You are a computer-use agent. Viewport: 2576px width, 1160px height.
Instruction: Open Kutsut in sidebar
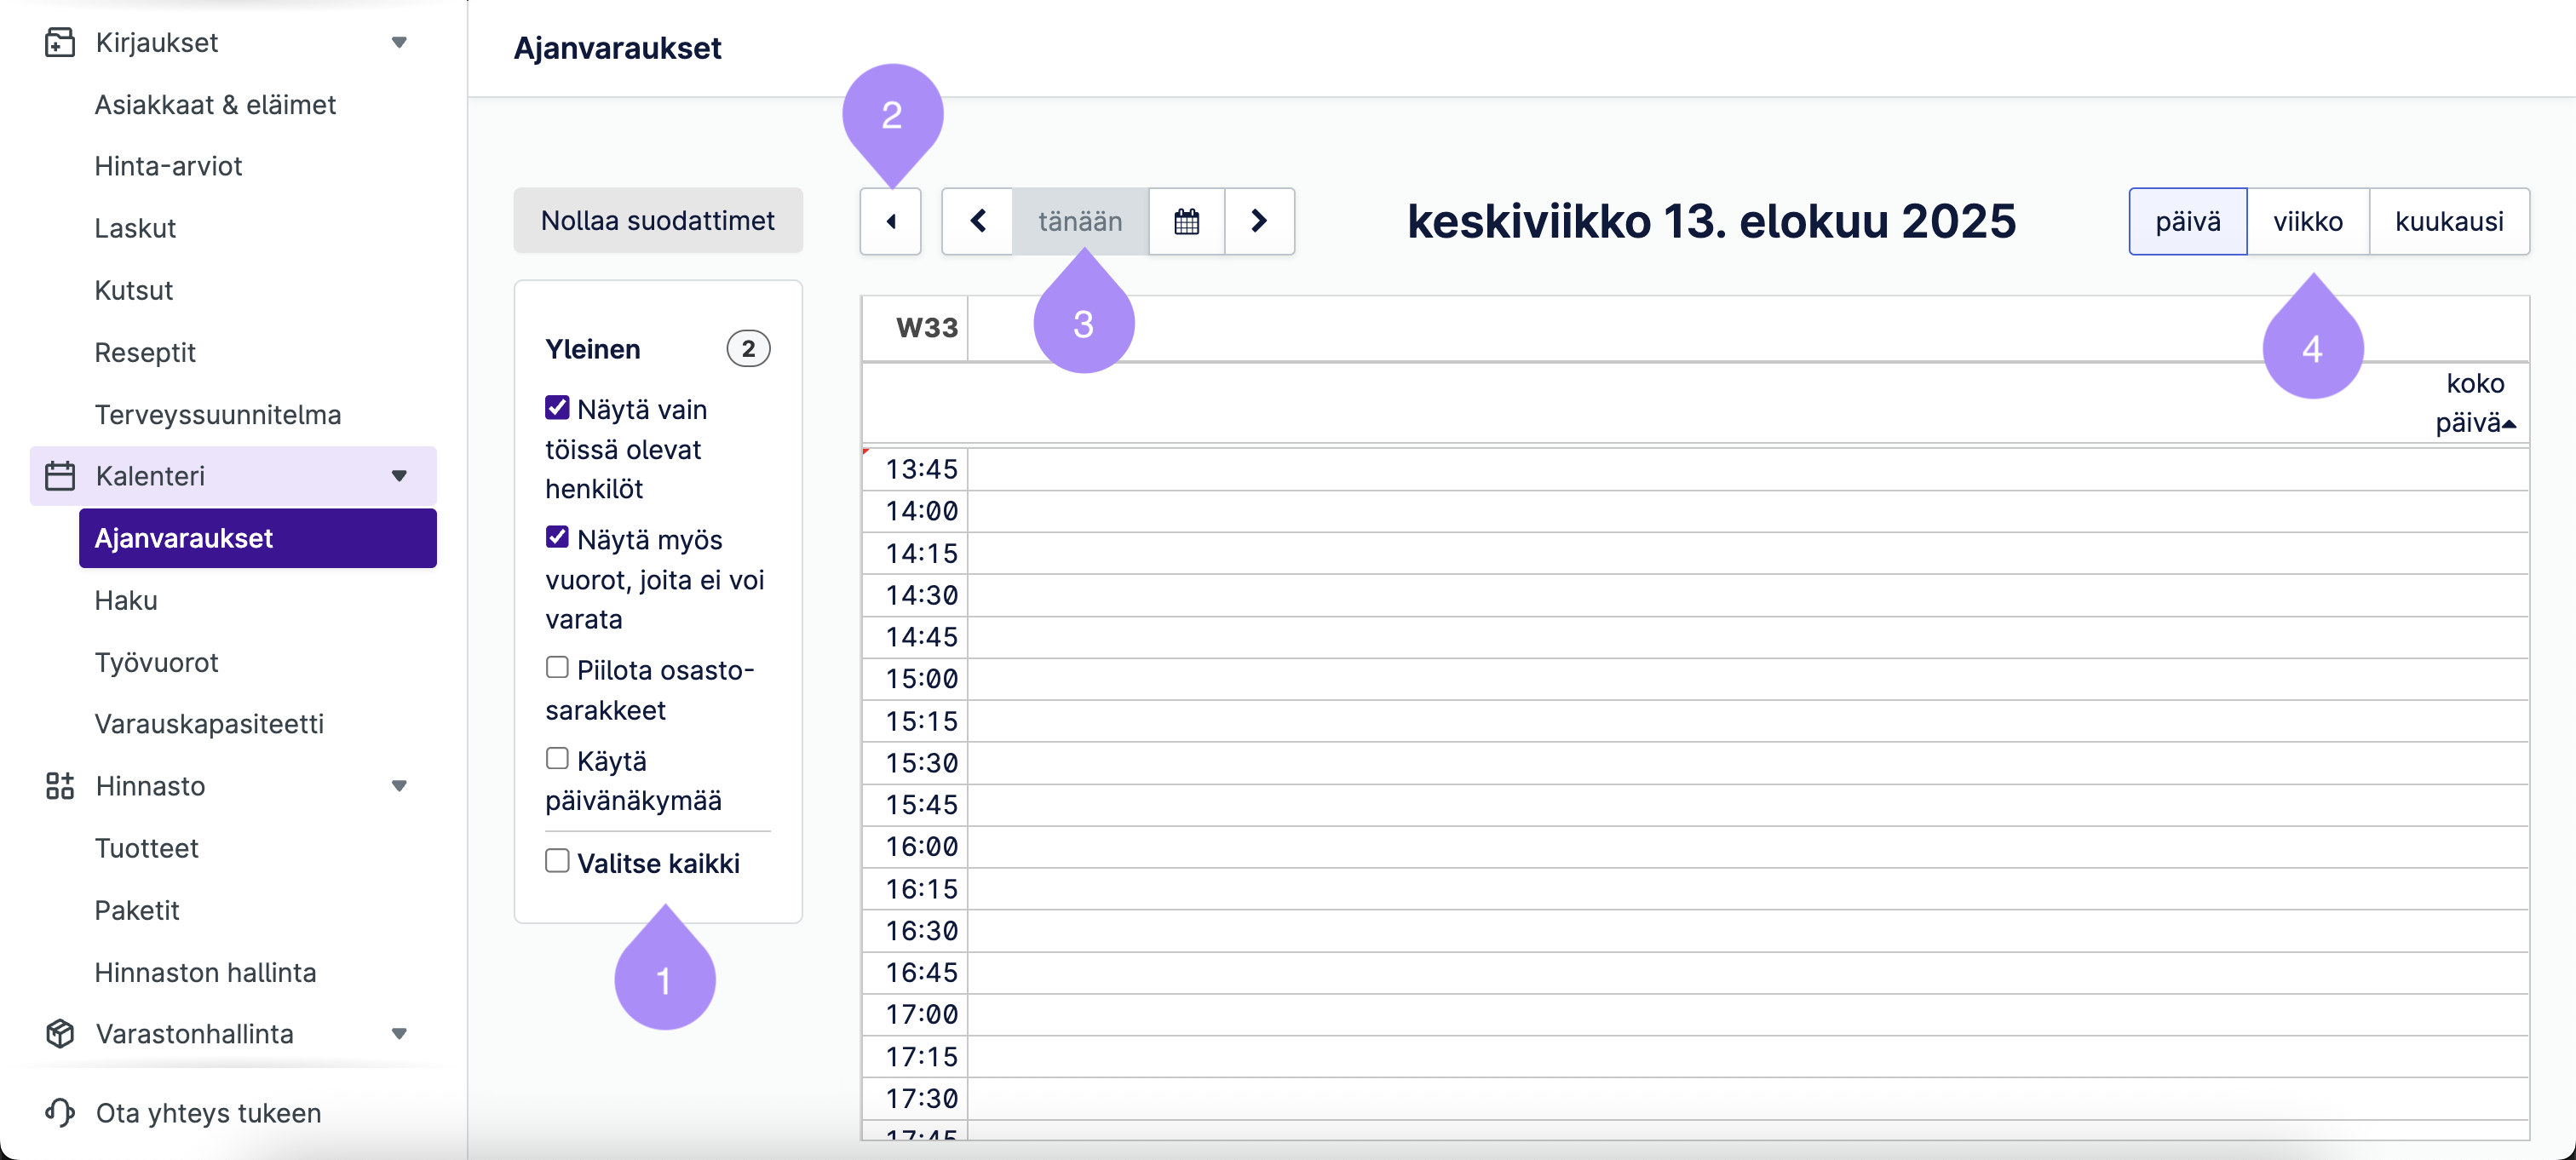click(x=133, y=290)
